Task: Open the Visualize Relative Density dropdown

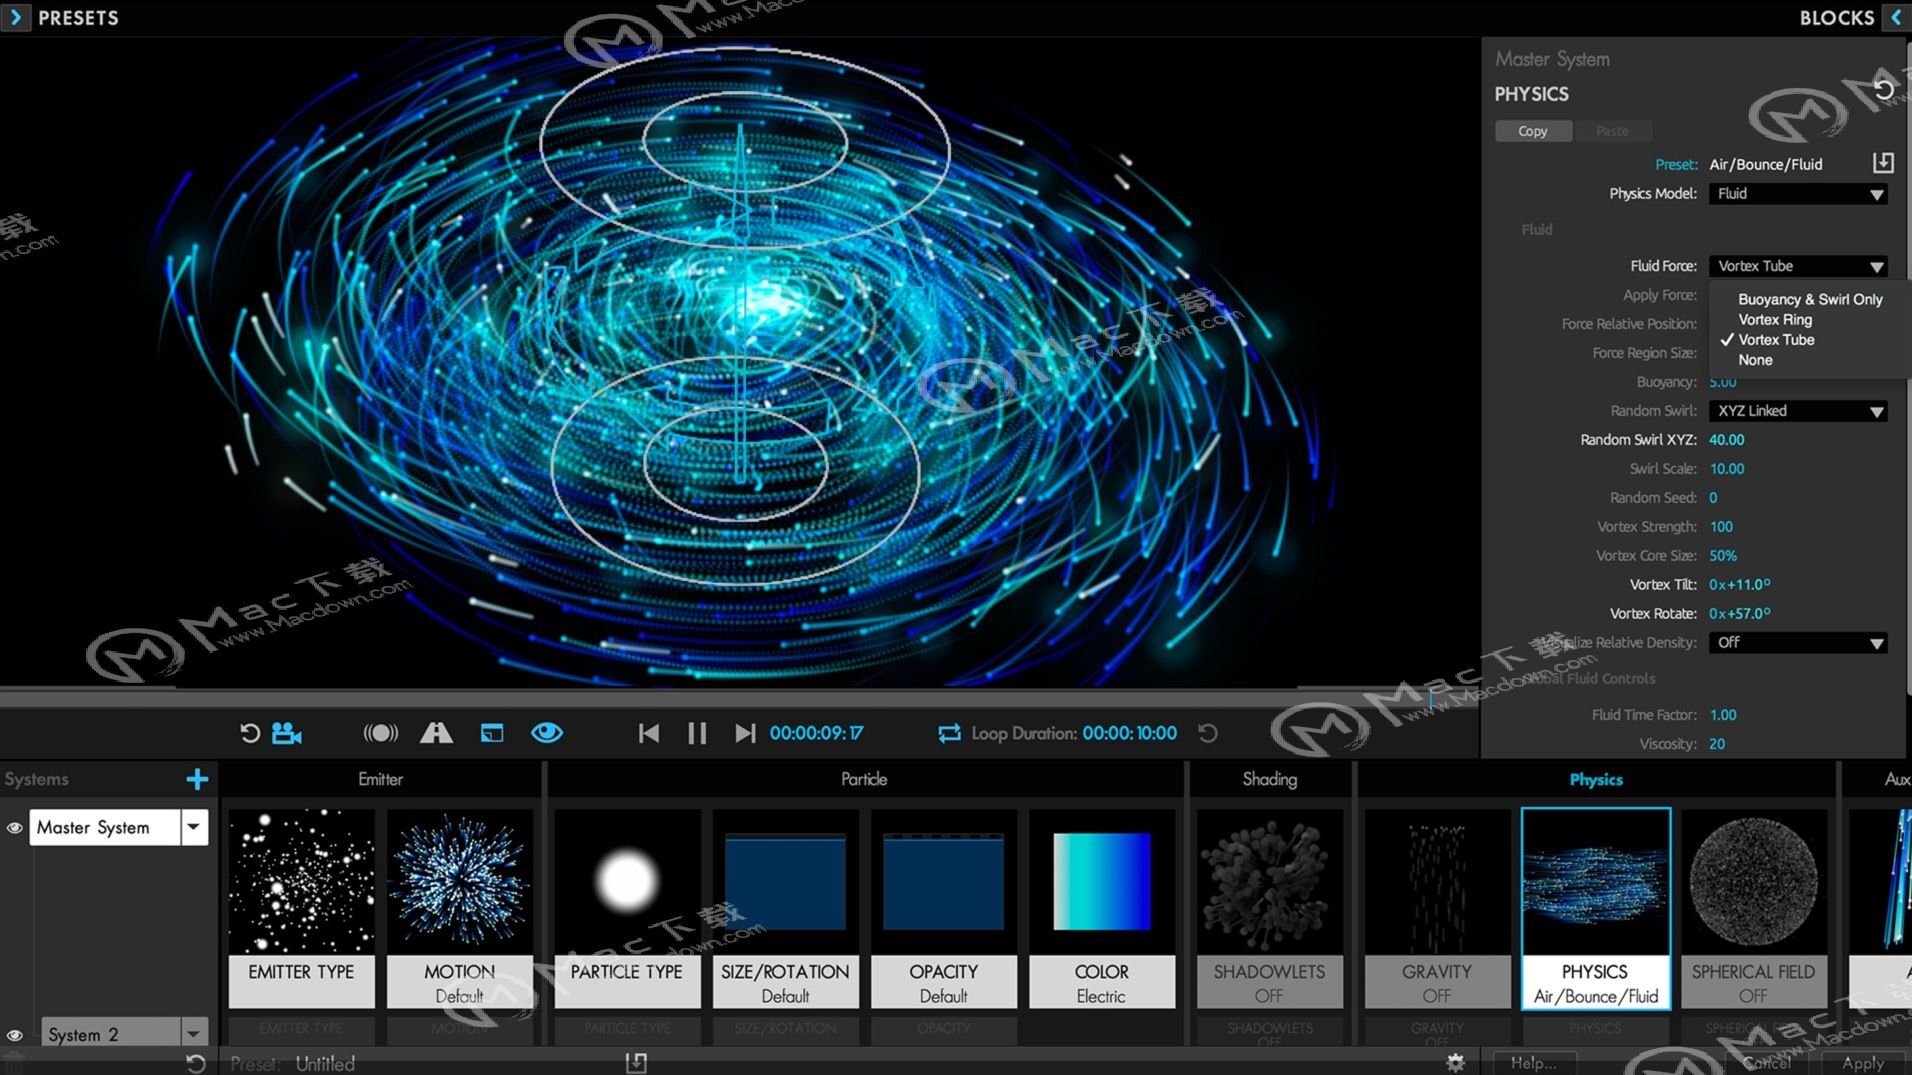Action: (x=1797, y=642)
